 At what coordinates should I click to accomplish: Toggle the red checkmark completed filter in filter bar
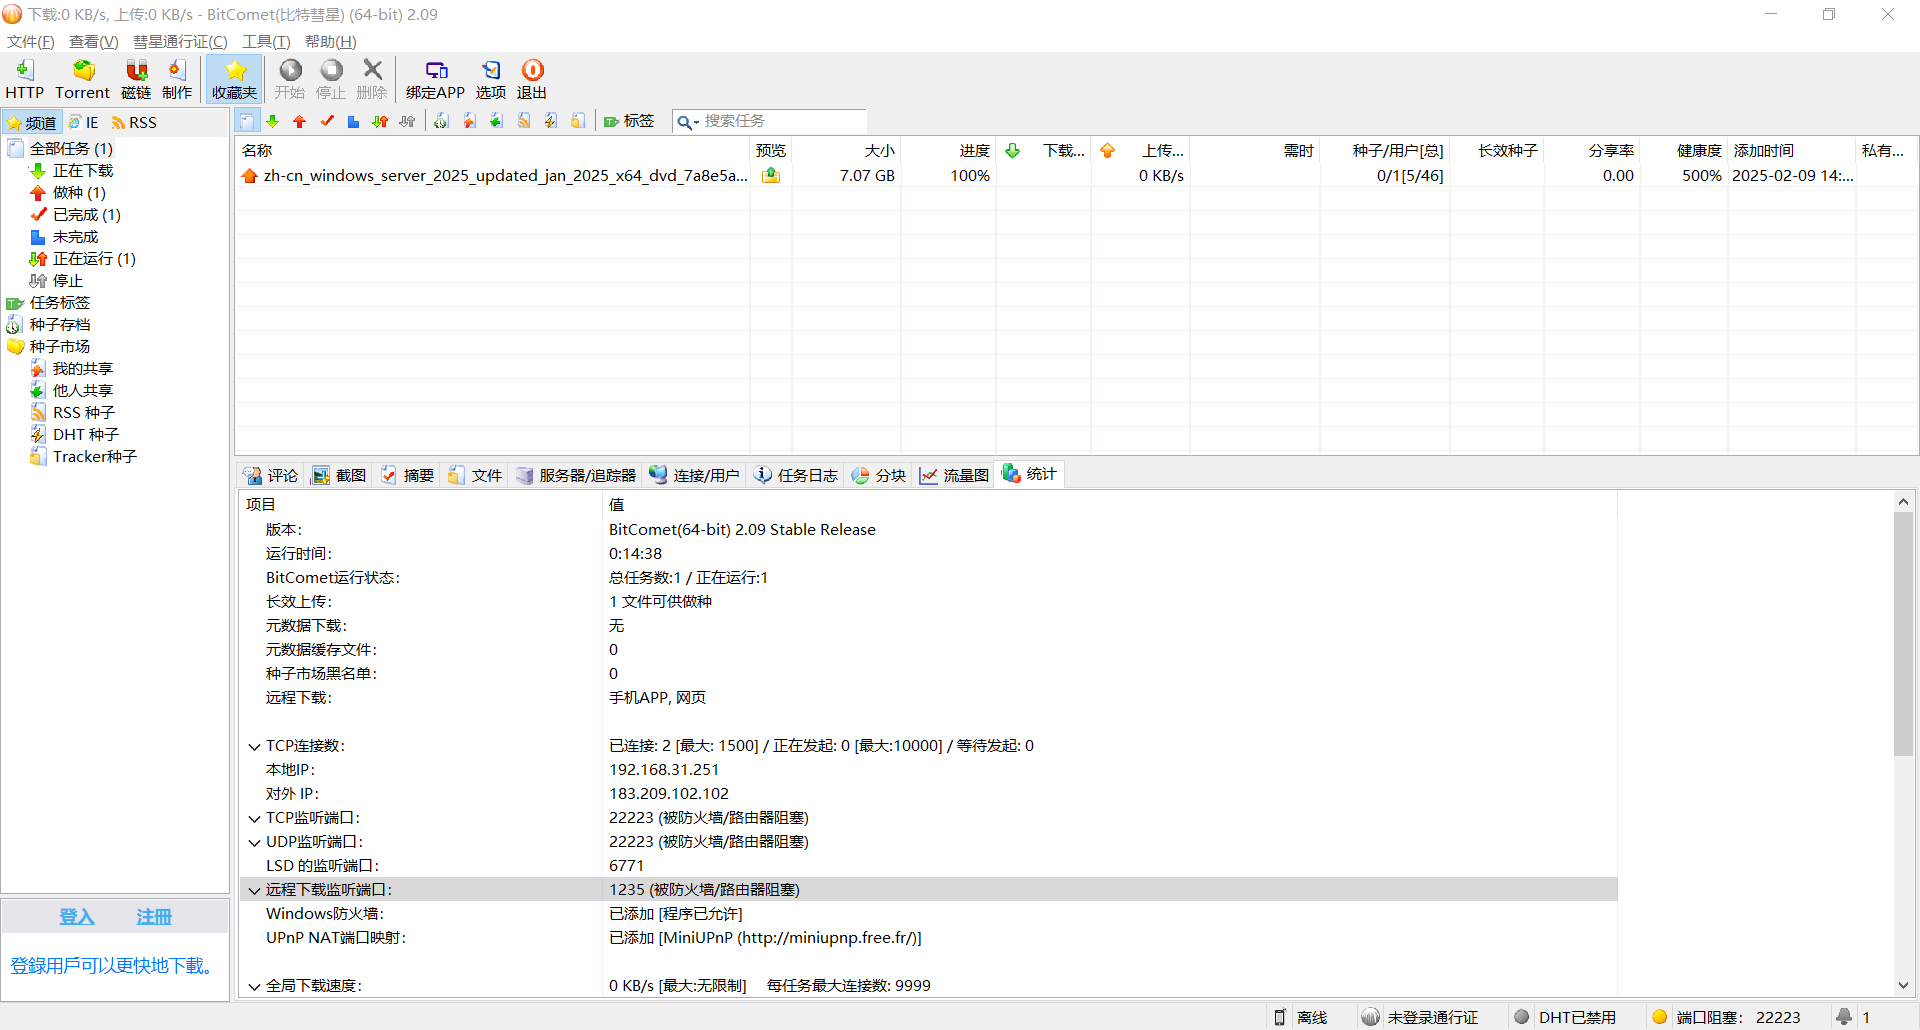tap(326, 121)
